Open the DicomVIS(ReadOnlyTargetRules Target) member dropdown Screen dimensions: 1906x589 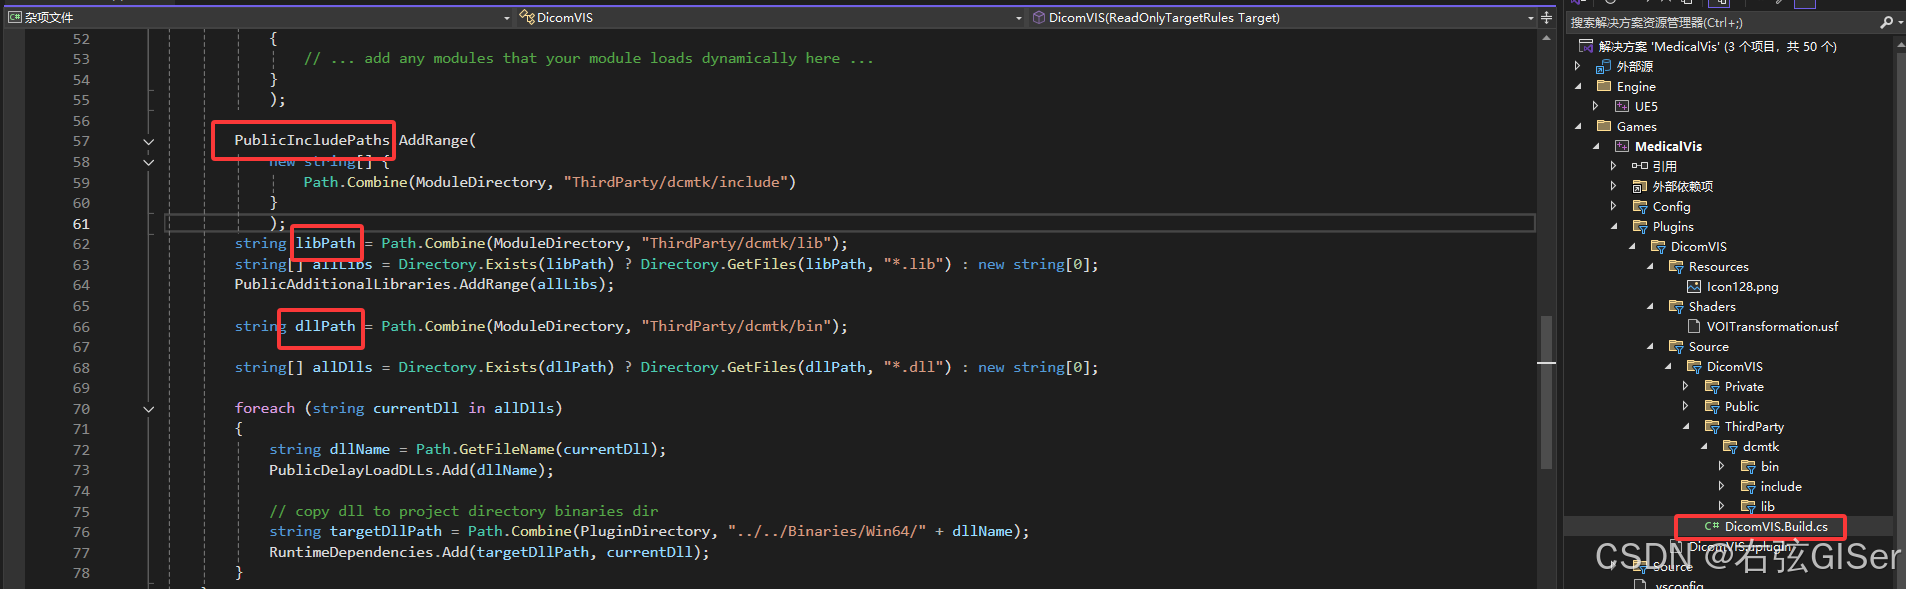(1530, 18)
